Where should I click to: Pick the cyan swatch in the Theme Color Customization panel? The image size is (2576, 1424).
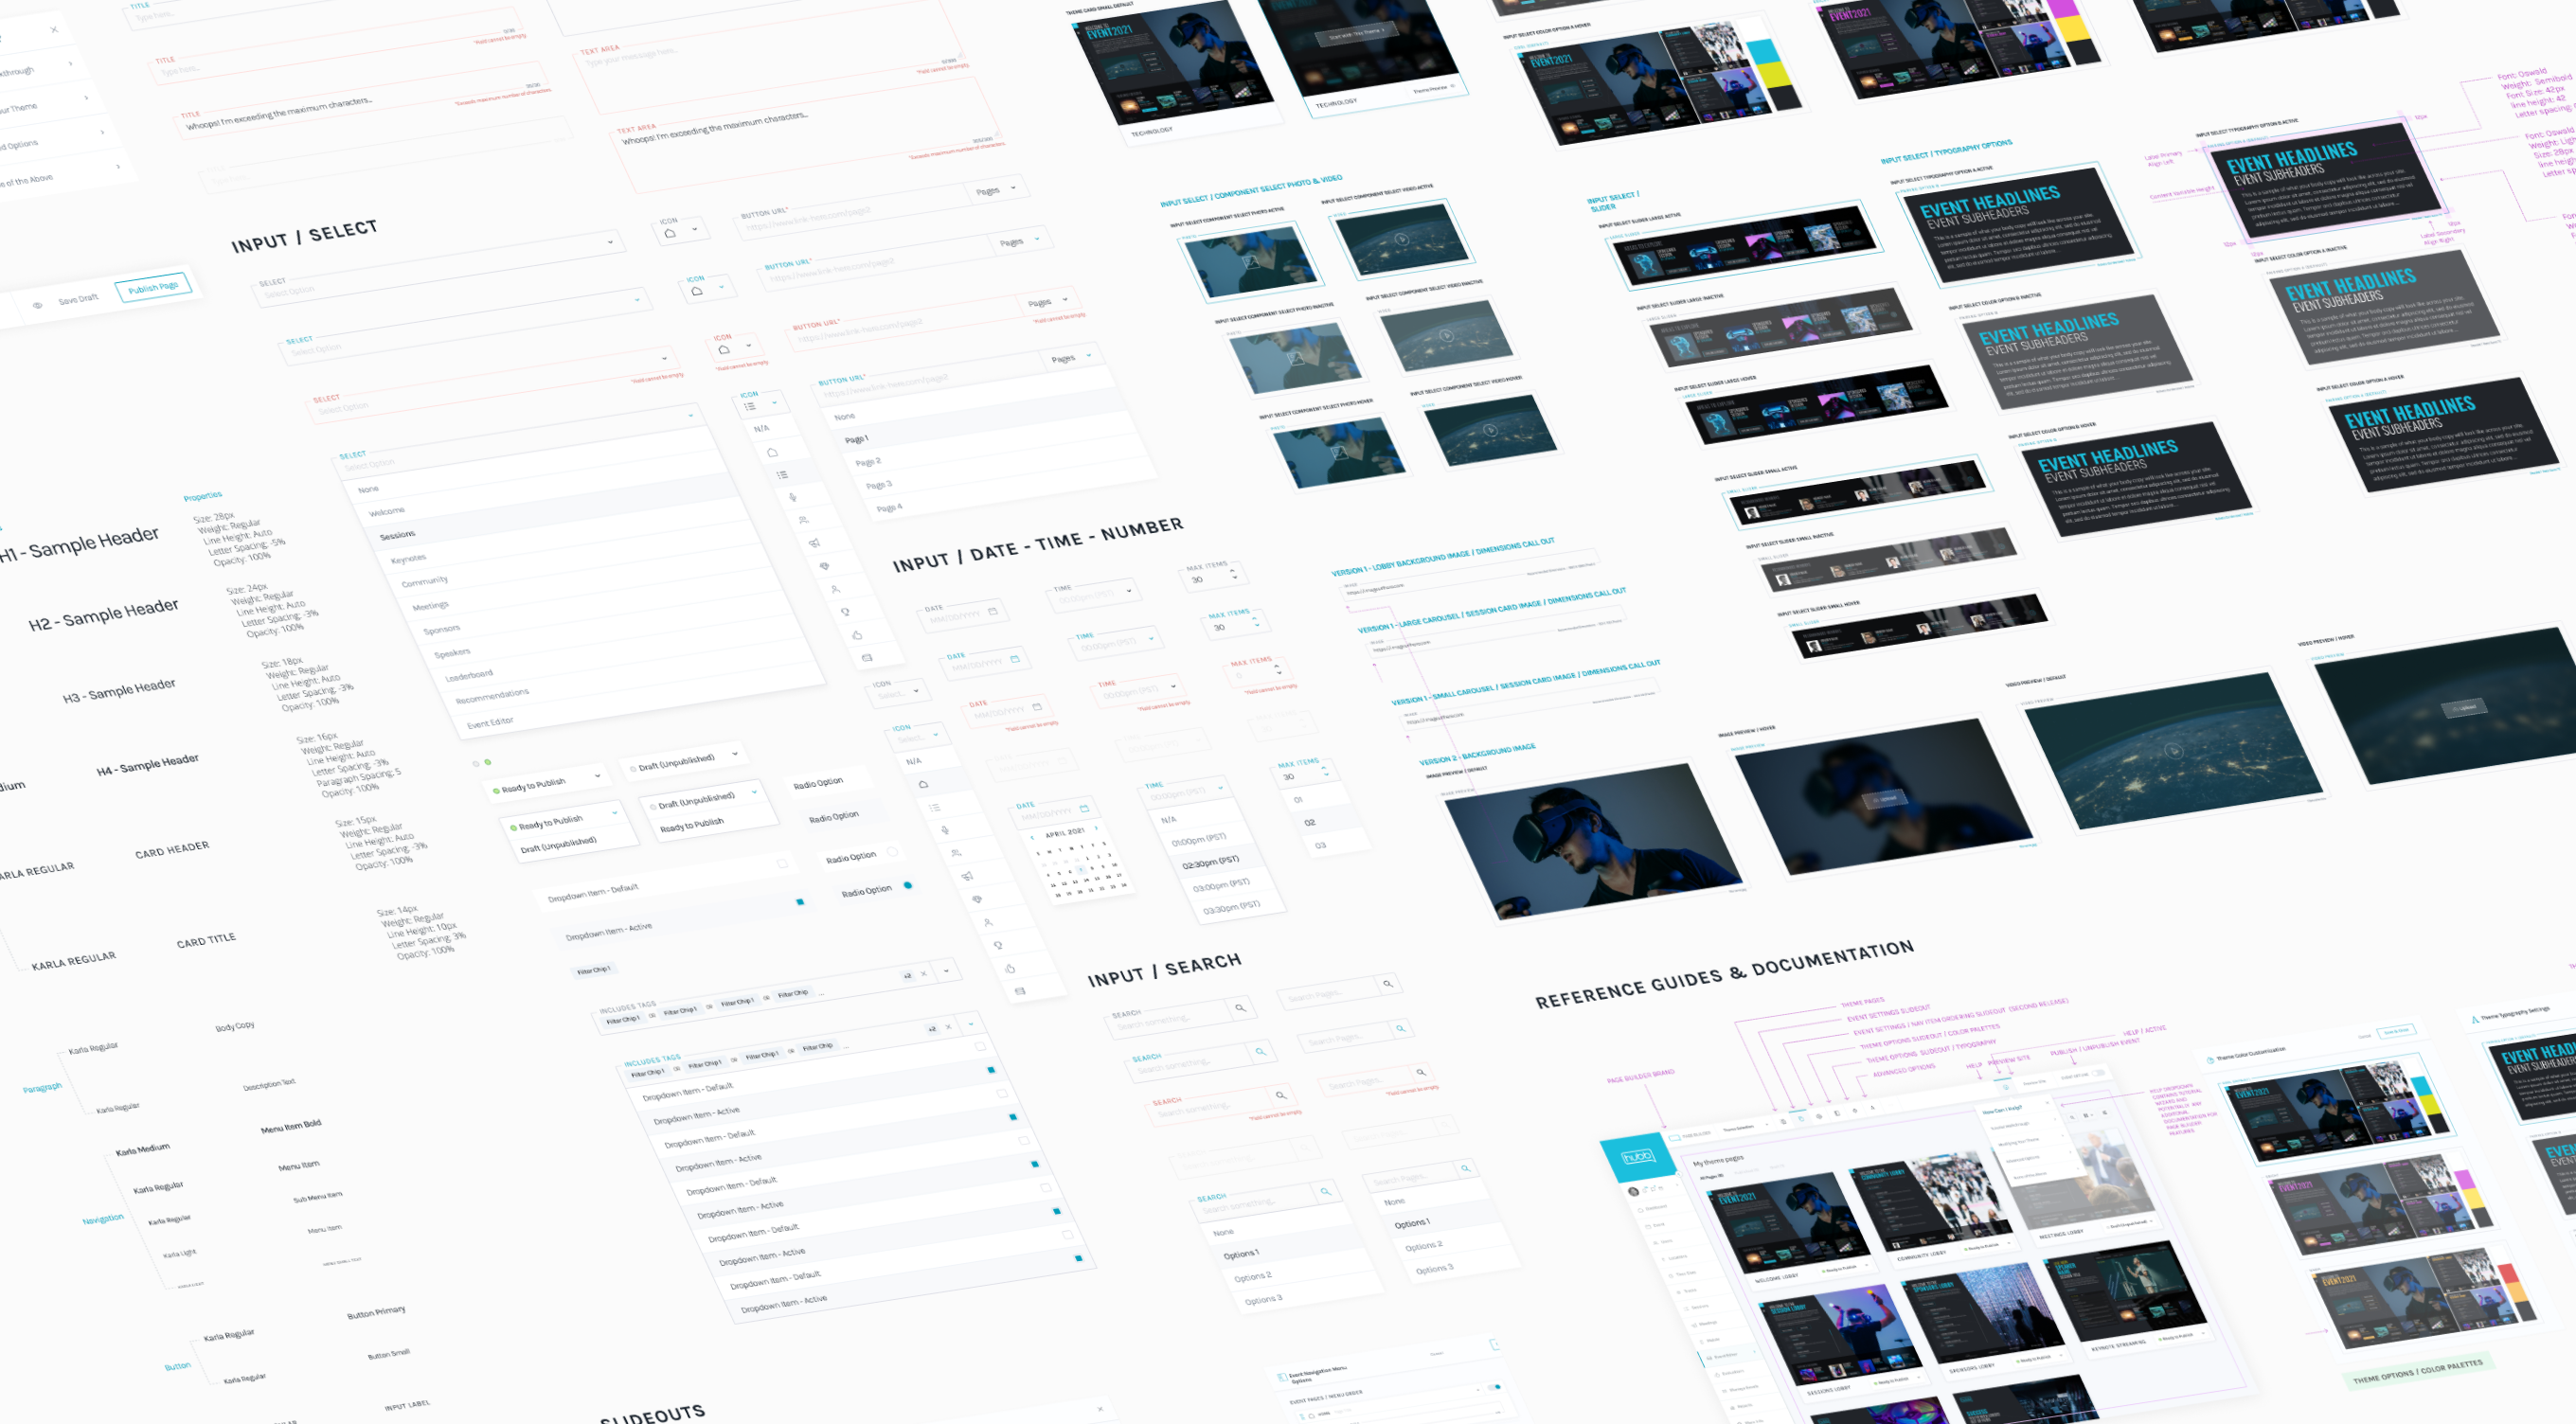(2422, 1088)
